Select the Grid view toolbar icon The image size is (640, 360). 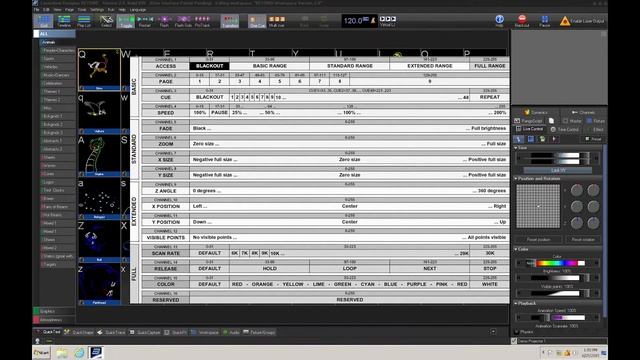[x=43, y=21]
